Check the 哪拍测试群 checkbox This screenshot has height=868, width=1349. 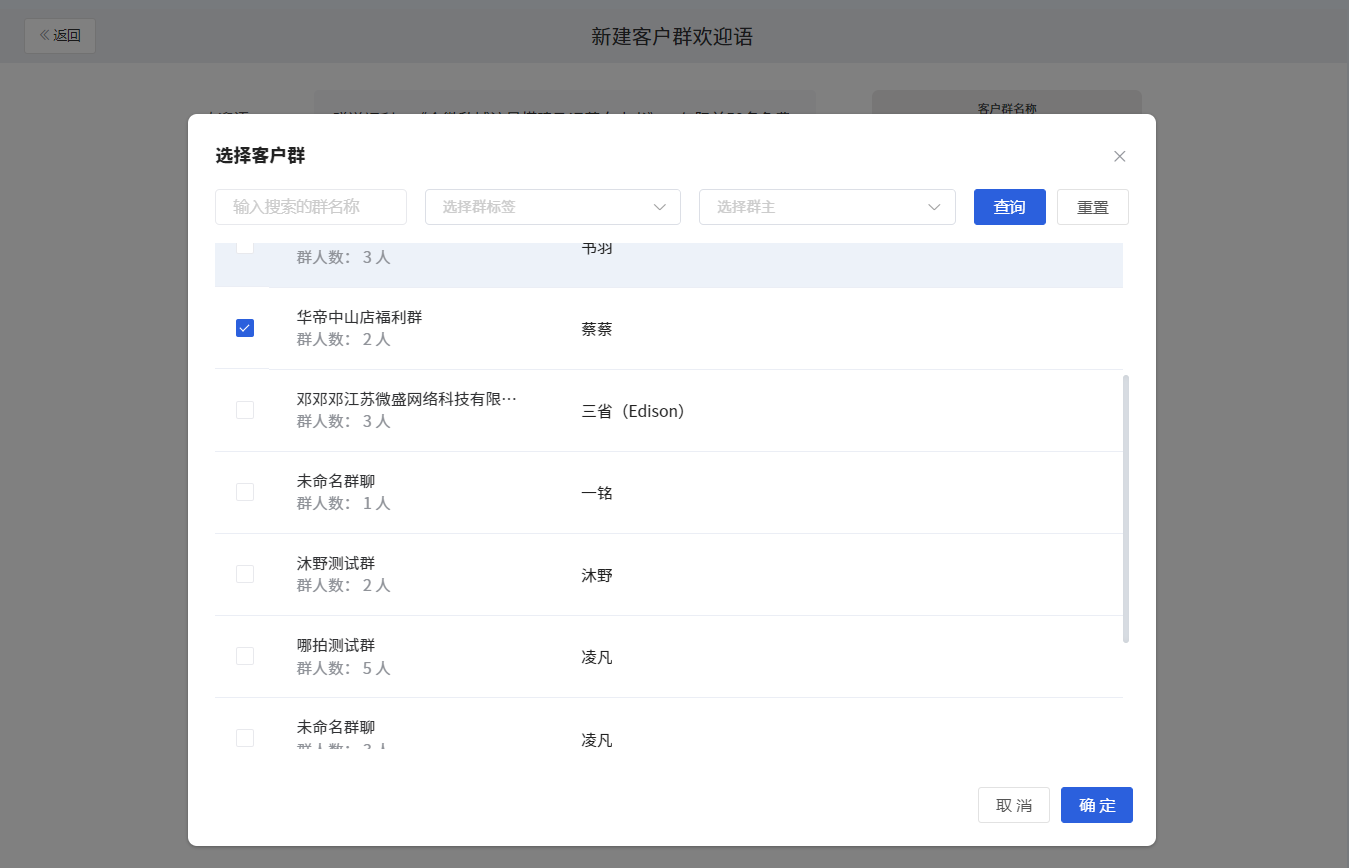coord(245,656)
